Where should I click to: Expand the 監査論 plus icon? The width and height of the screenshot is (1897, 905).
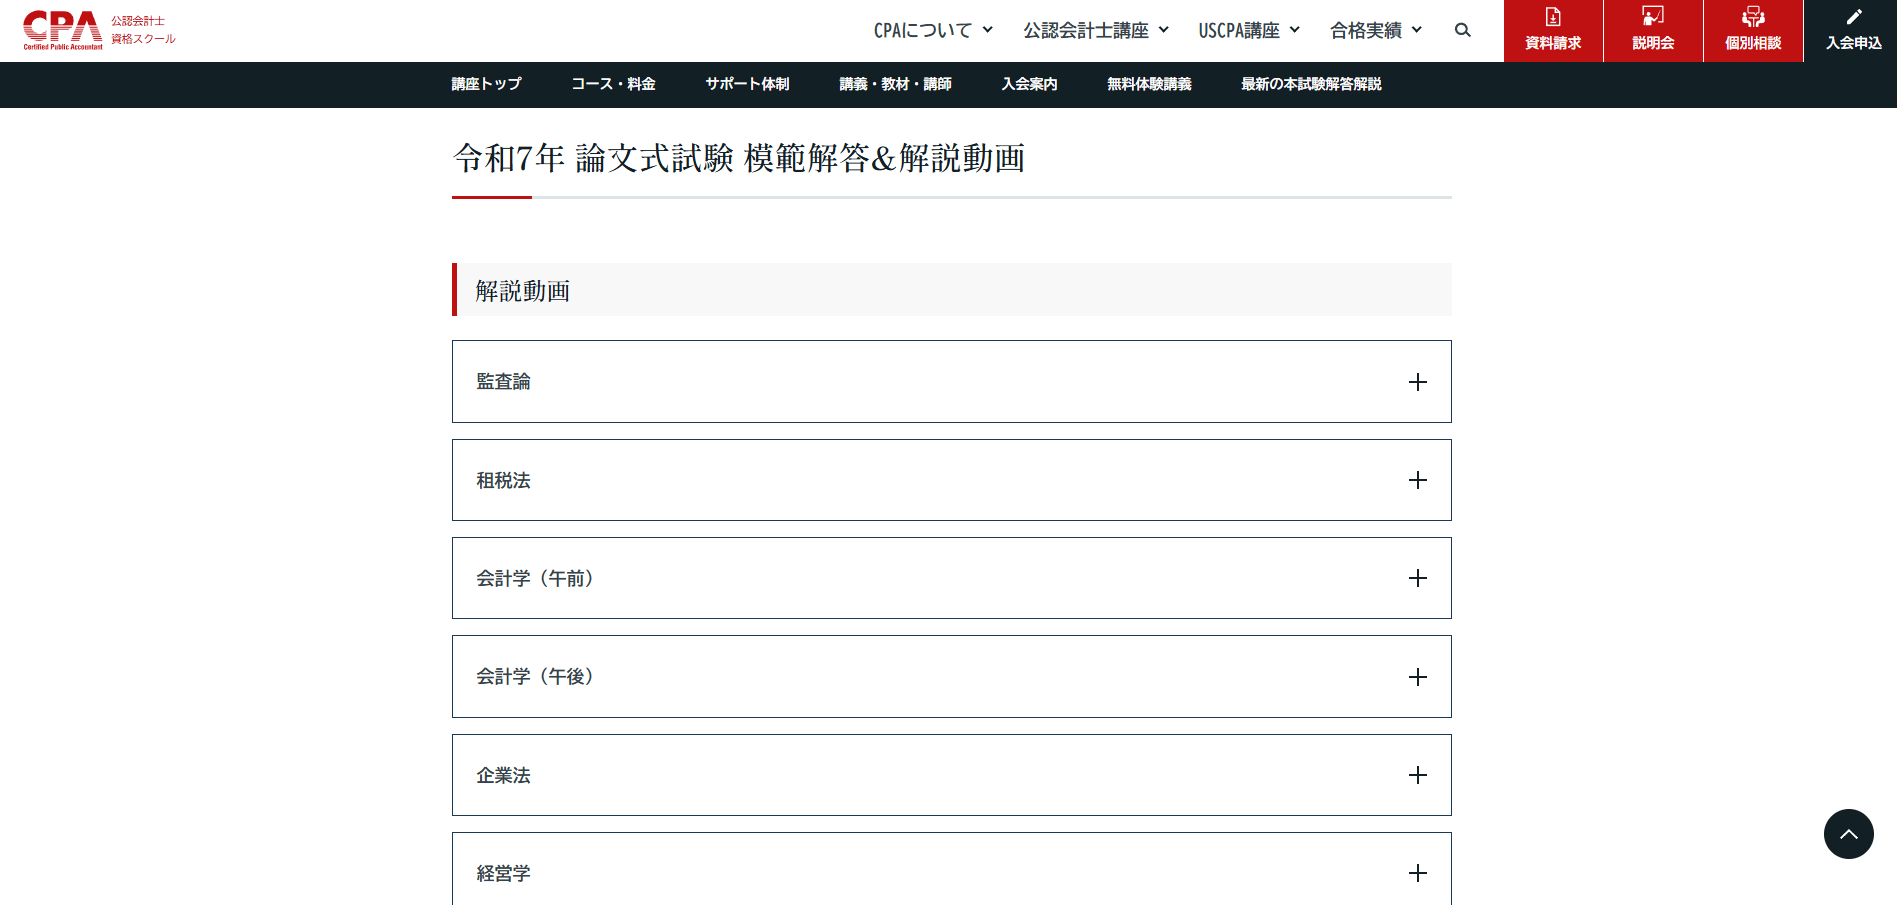click(x=1417, y=382)
